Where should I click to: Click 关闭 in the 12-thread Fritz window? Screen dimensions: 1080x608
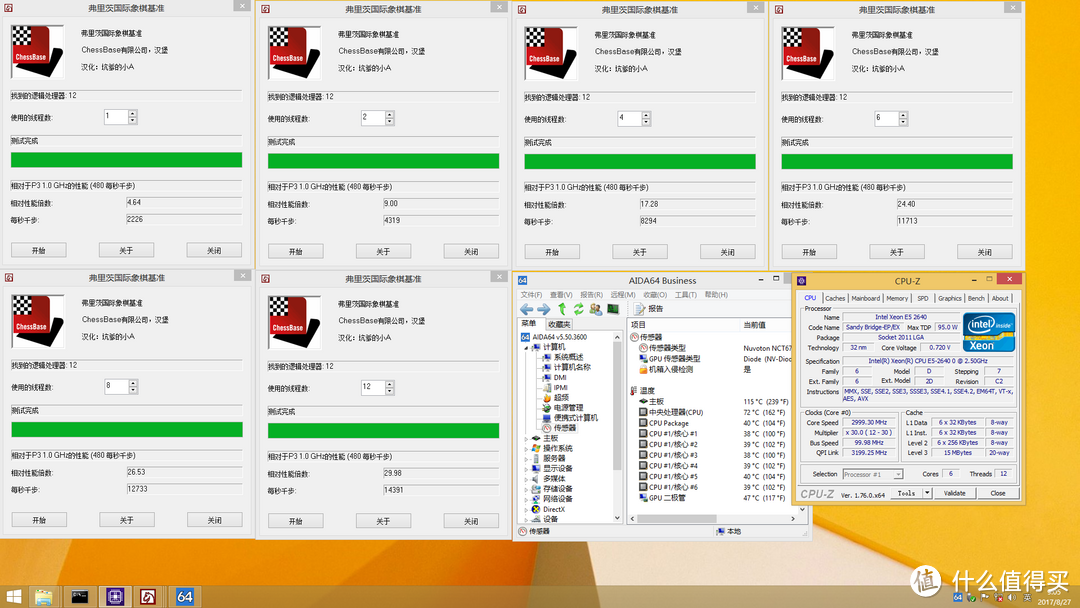(x=471, y=521)
